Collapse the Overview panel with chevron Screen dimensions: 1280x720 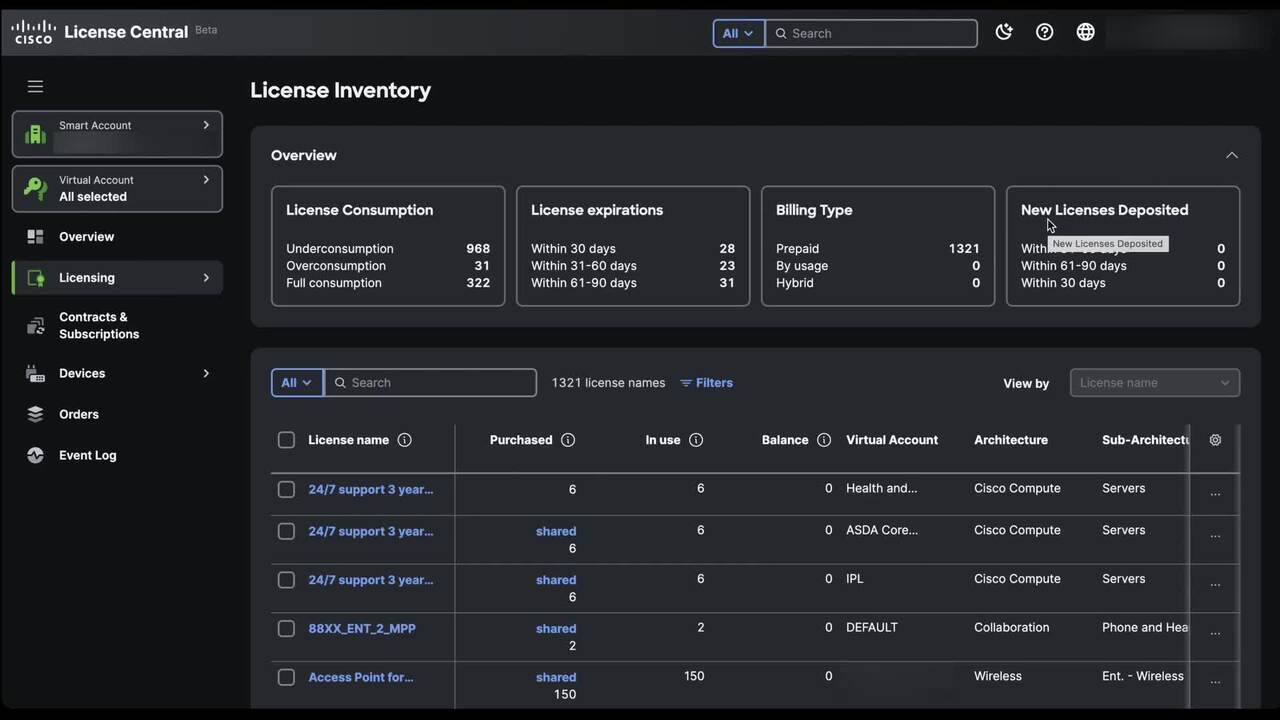pos(1231,155)
